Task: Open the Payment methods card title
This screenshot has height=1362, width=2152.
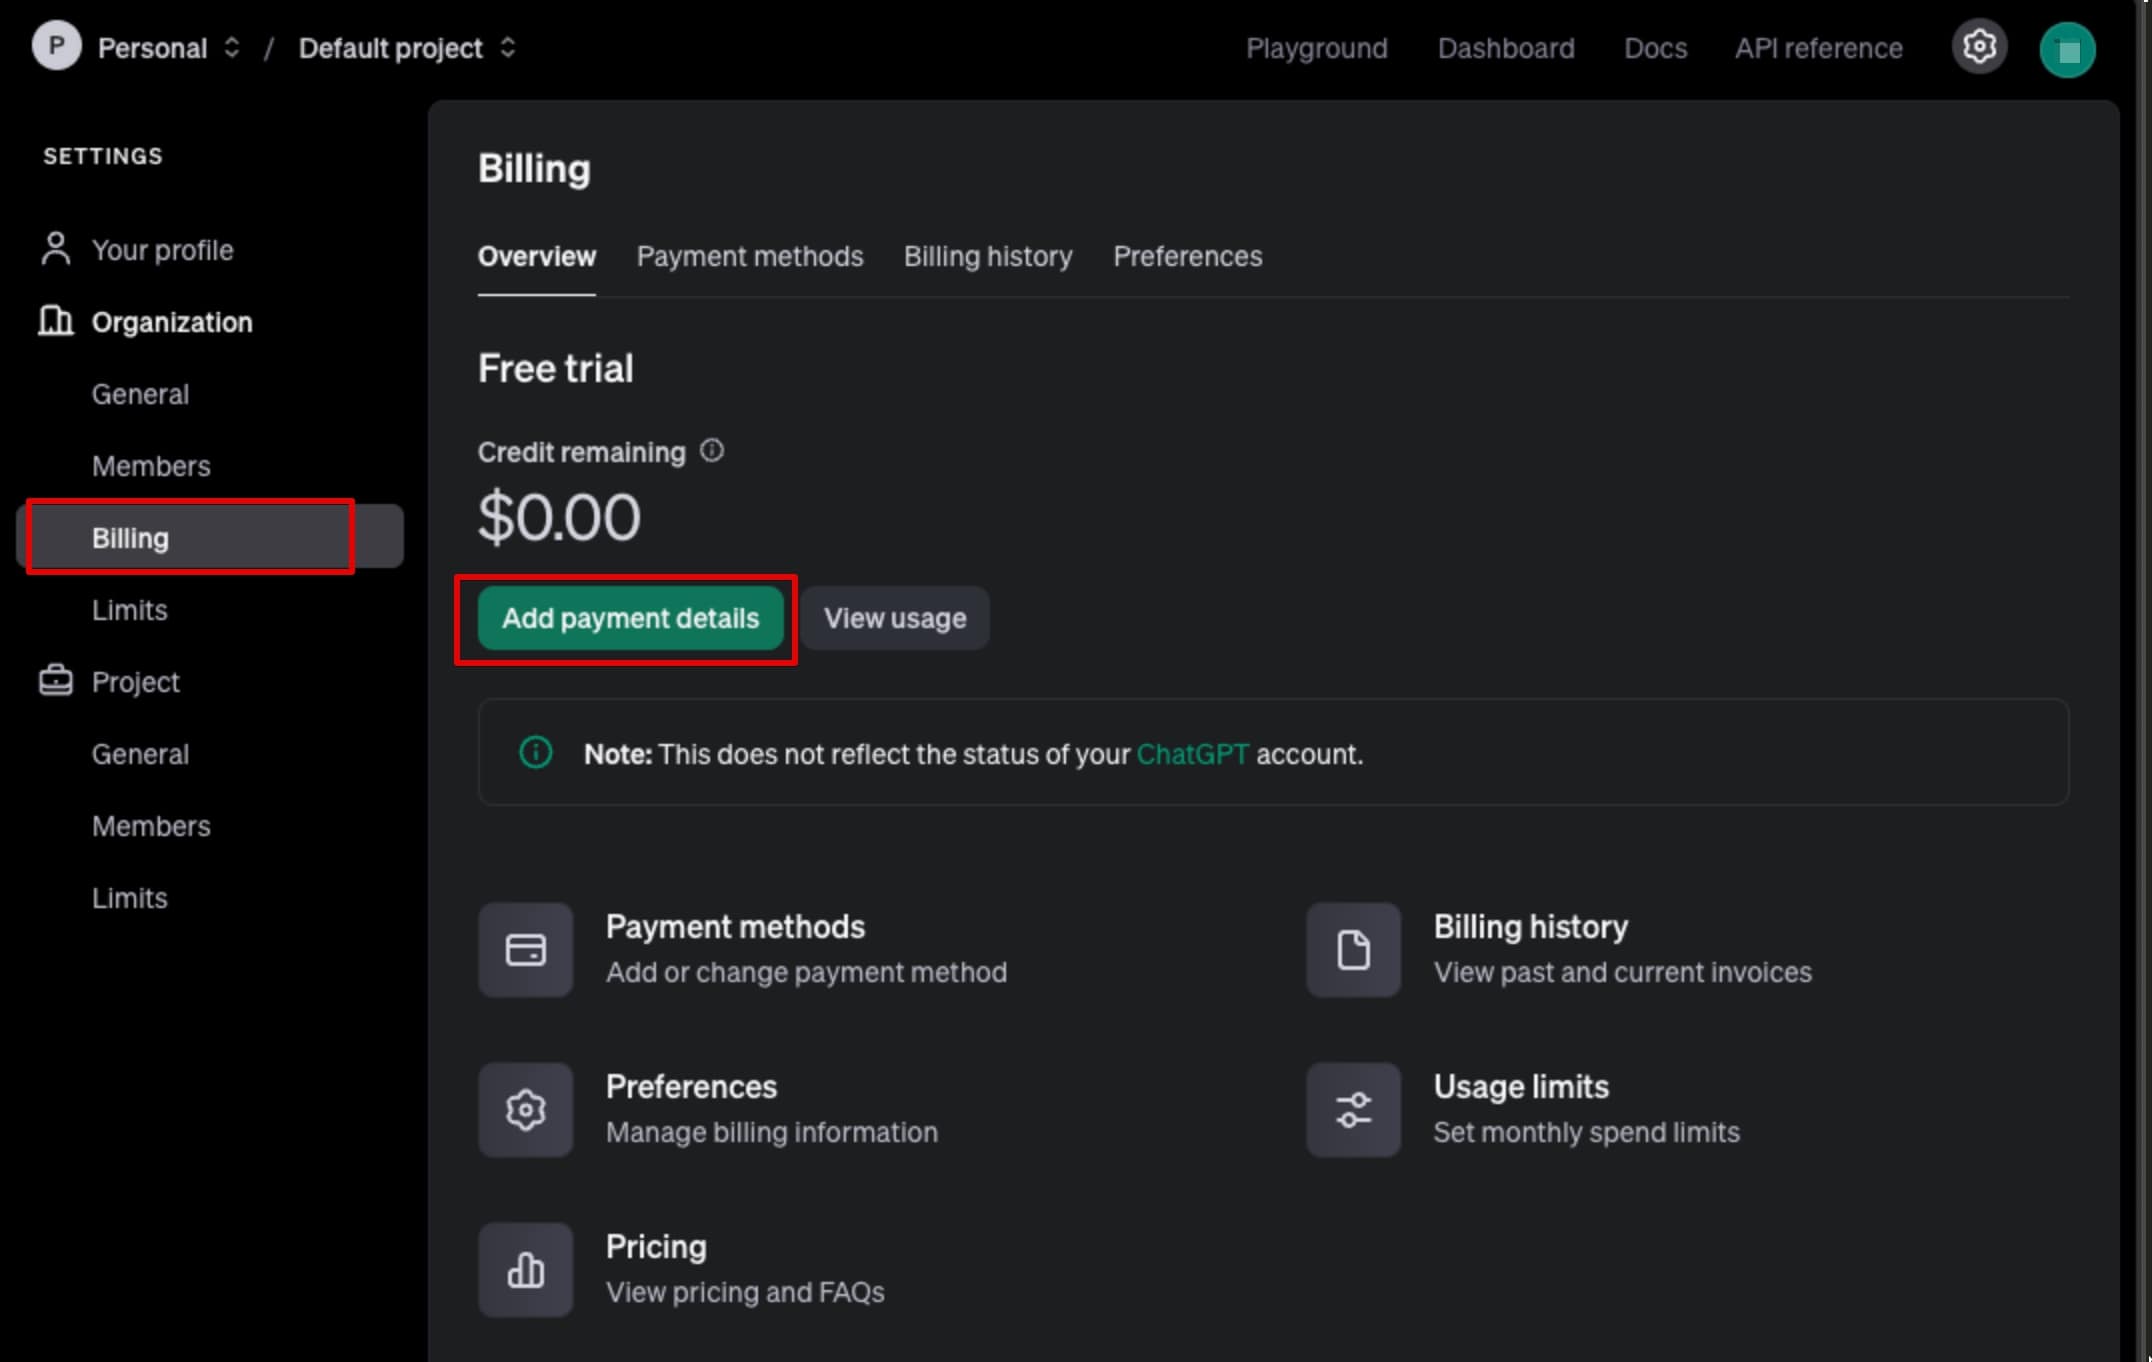Action: click(x=735, y=927)
